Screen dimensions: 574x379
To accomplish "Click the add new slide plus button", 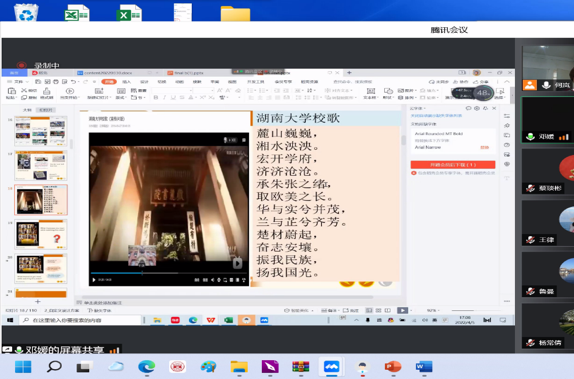I will pyautogui.click(x=38, y=301).
